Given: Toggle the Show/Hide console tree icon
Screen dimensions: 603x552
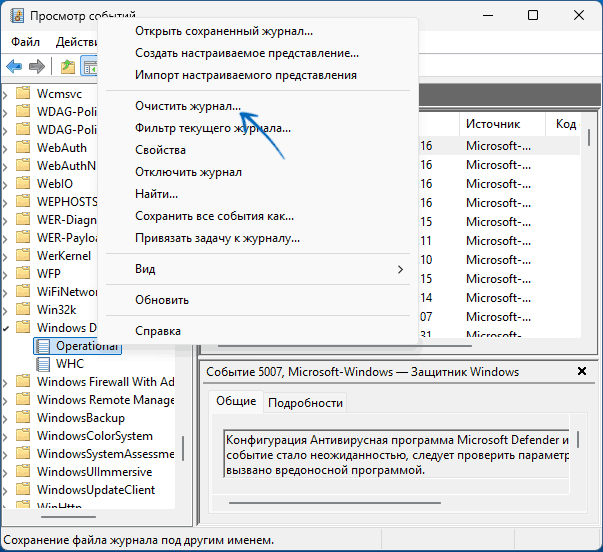Looking at the screenshot, I should coord(90,67).
